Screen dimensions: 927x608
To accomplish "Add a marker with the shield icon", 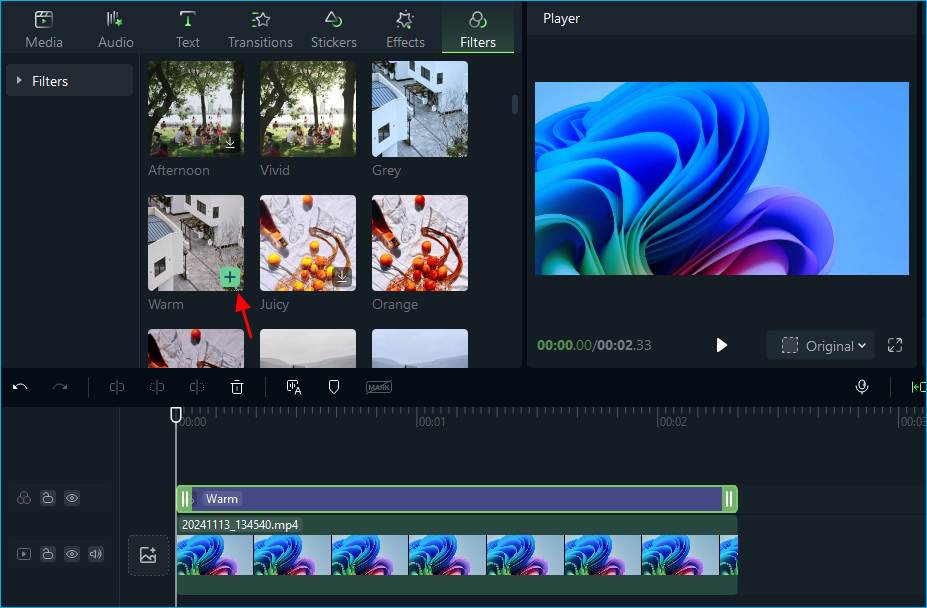I will pyautogui.click(x=333, y=387).
